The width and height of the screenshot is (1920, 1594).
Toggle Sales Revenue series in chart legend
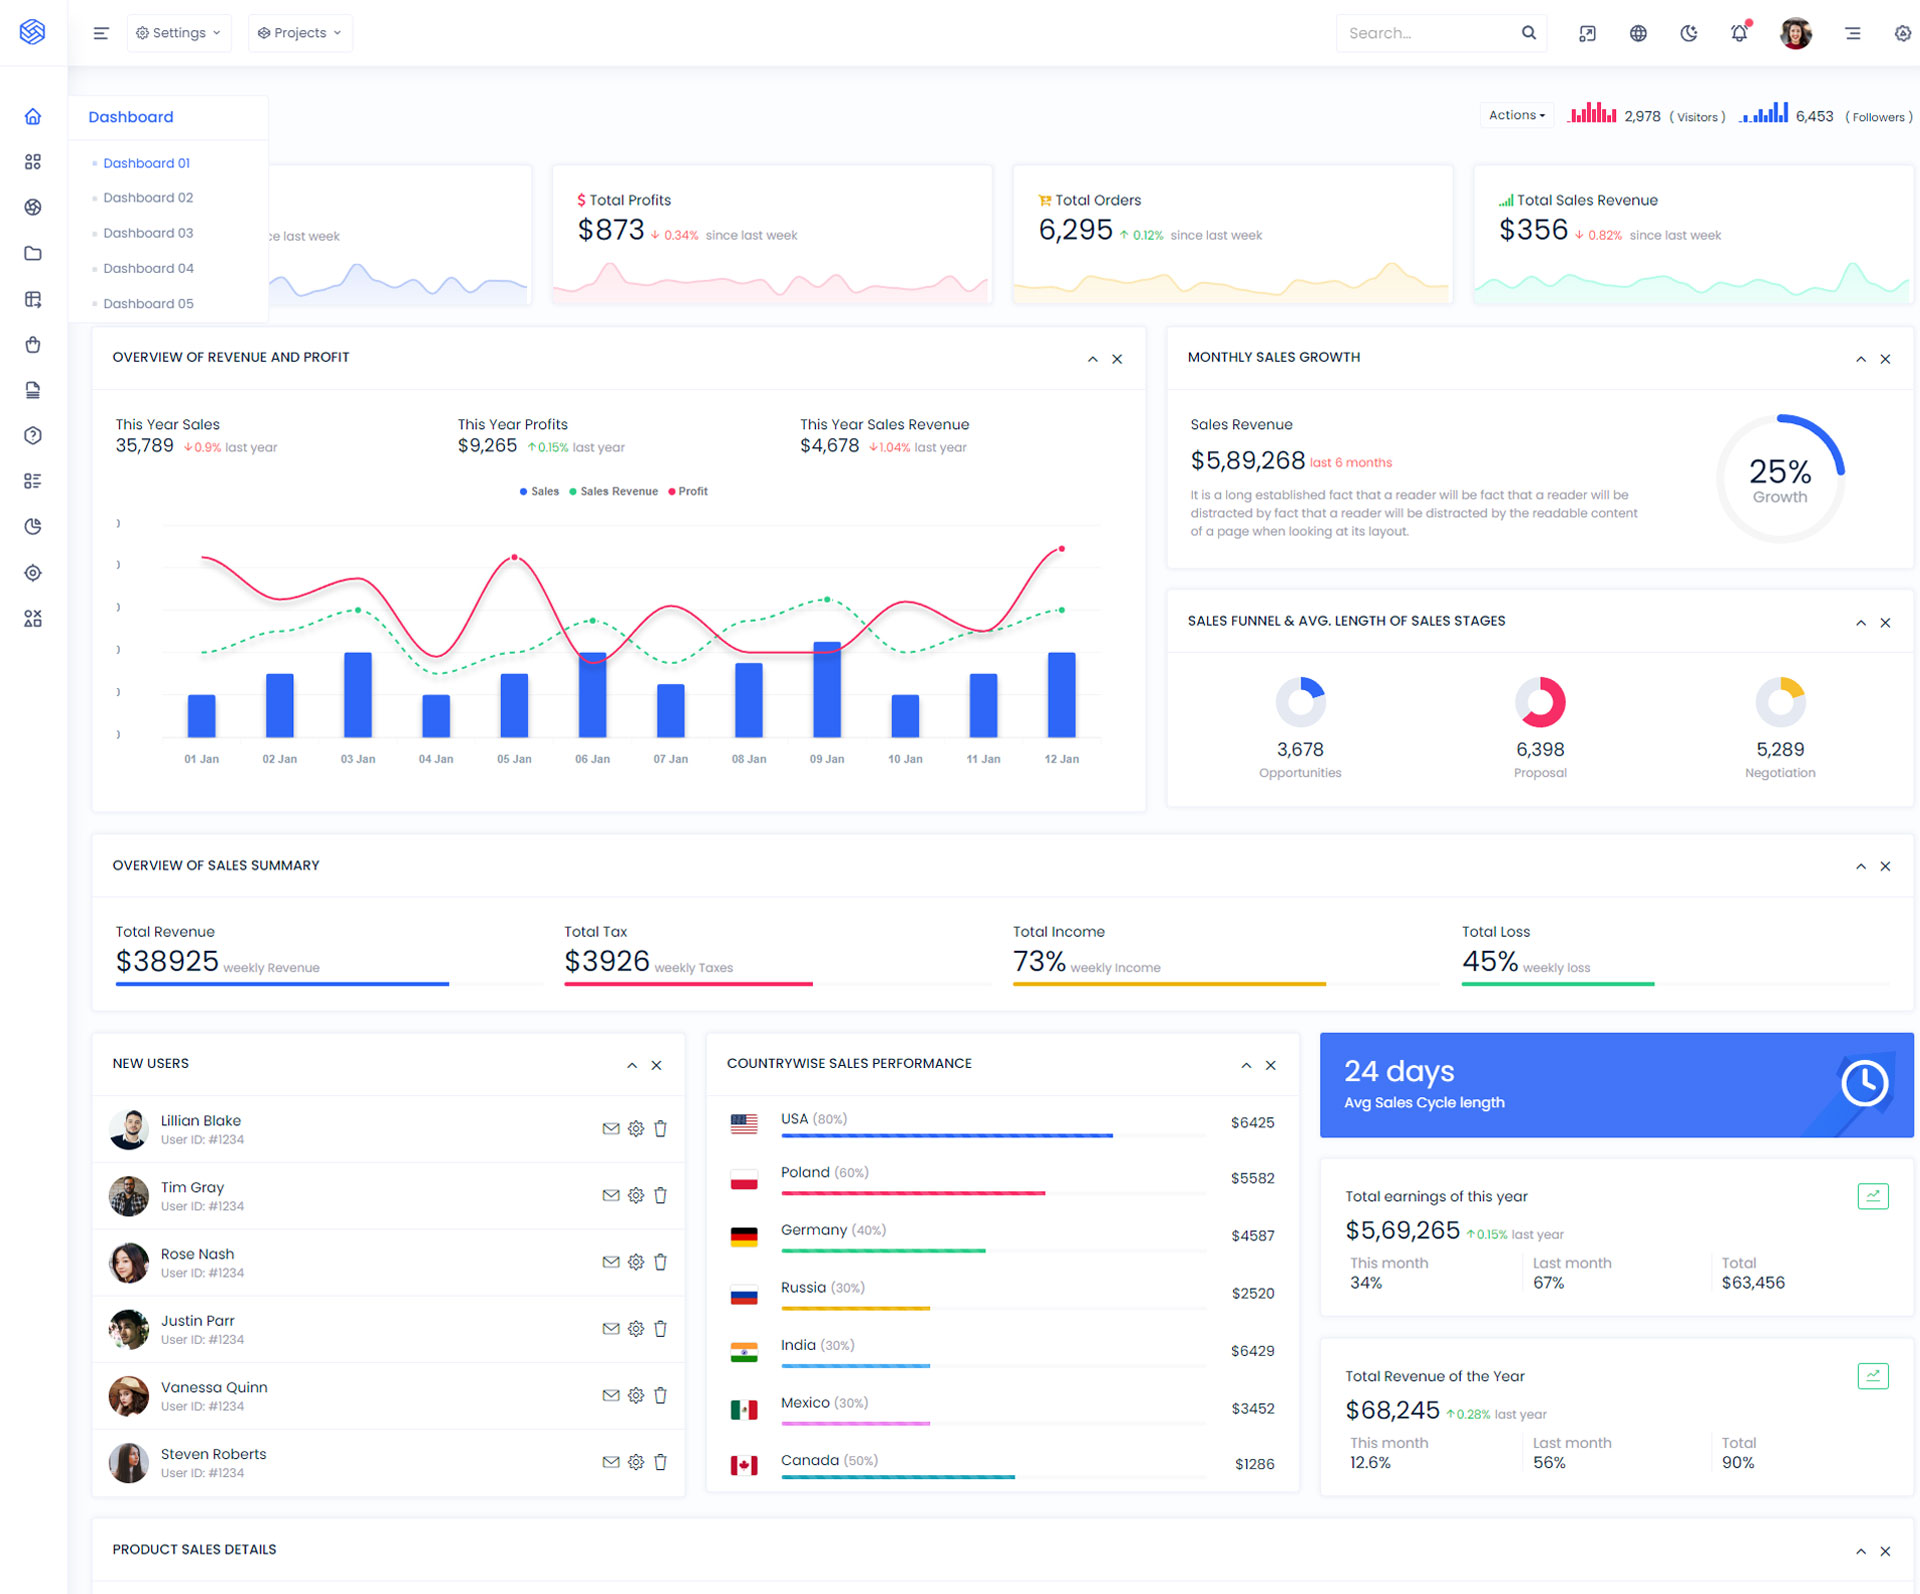[x=613, y=491]
